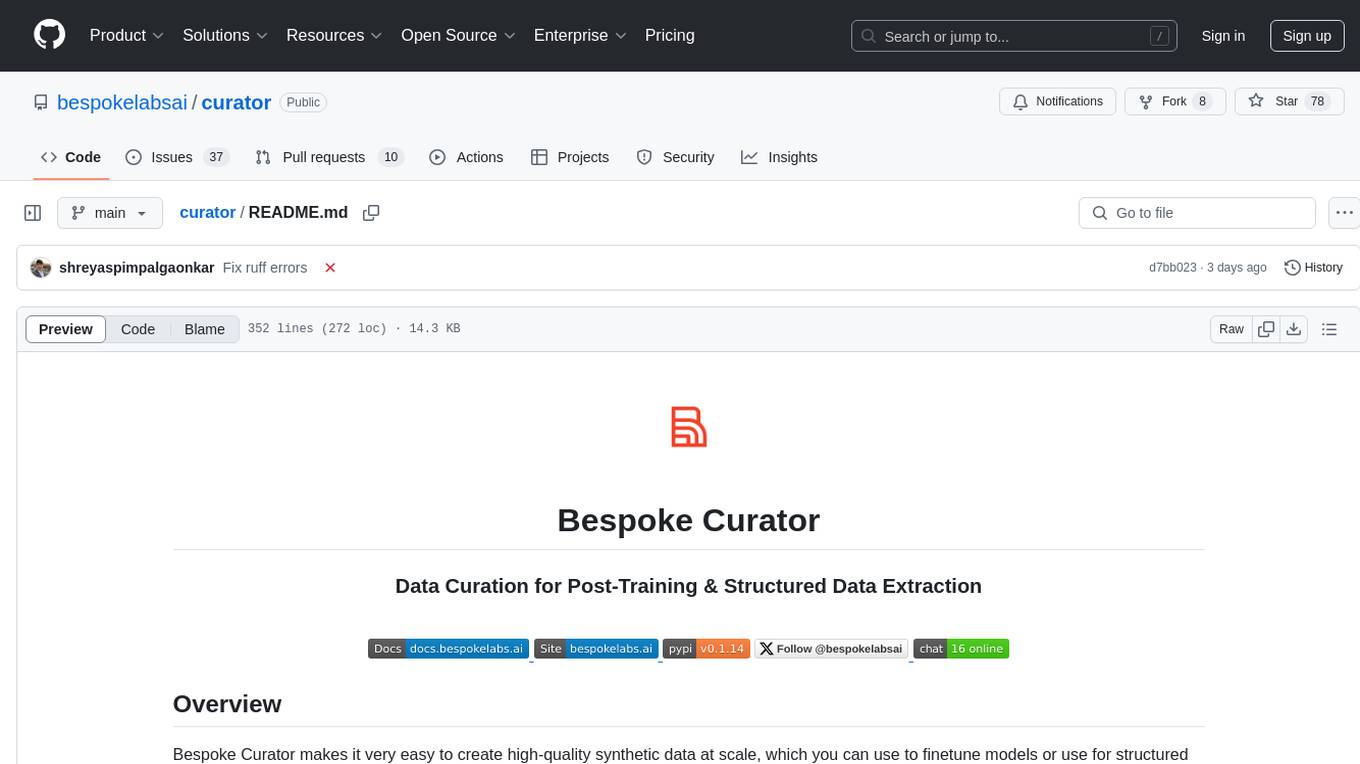The width and height of the screenshot is (1360, 764).
Task: Select the Preview view
Action: tap(66, 329)
